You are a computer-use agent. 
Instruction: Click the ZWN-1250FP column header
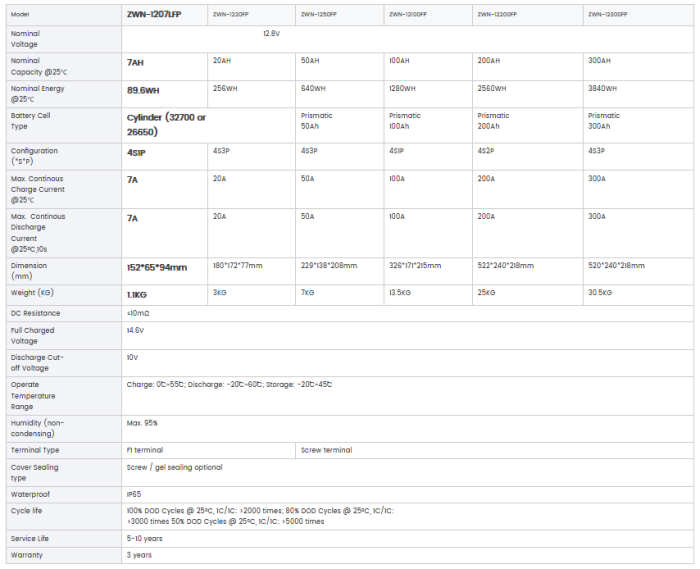(x=318, y=14)
